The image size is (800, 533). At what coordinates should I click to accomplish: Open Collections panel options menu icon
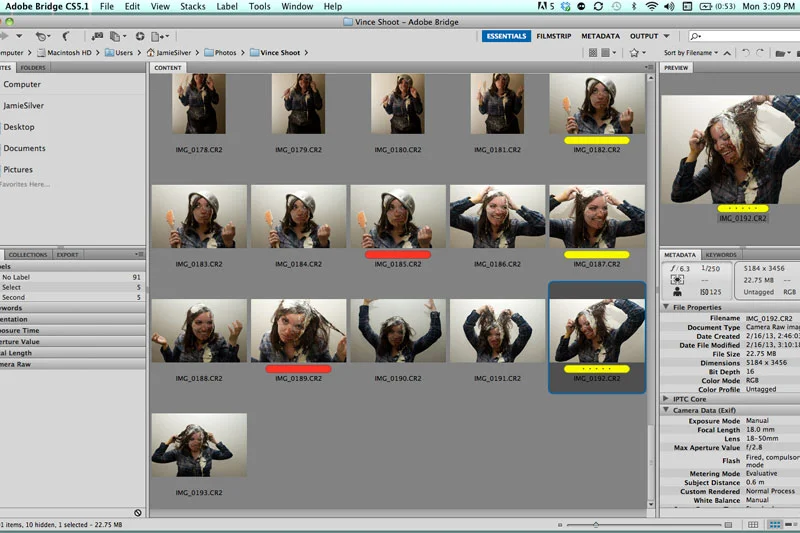coord(139,254)
